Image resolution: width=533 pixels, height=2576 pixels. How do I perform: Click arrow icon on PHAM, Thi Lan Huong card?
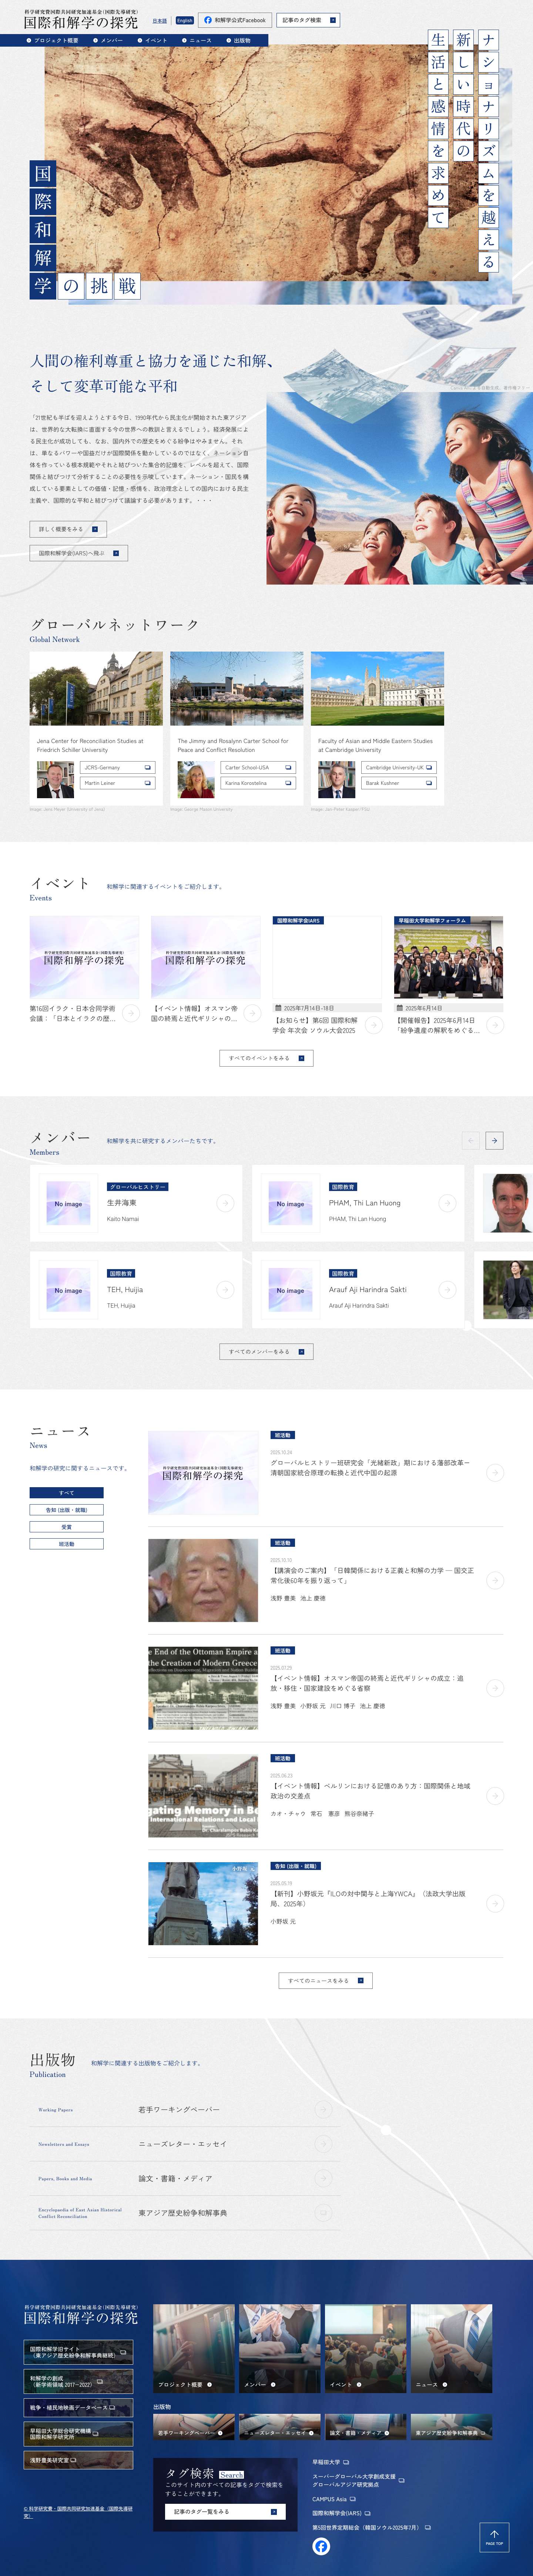[447, 1203]
